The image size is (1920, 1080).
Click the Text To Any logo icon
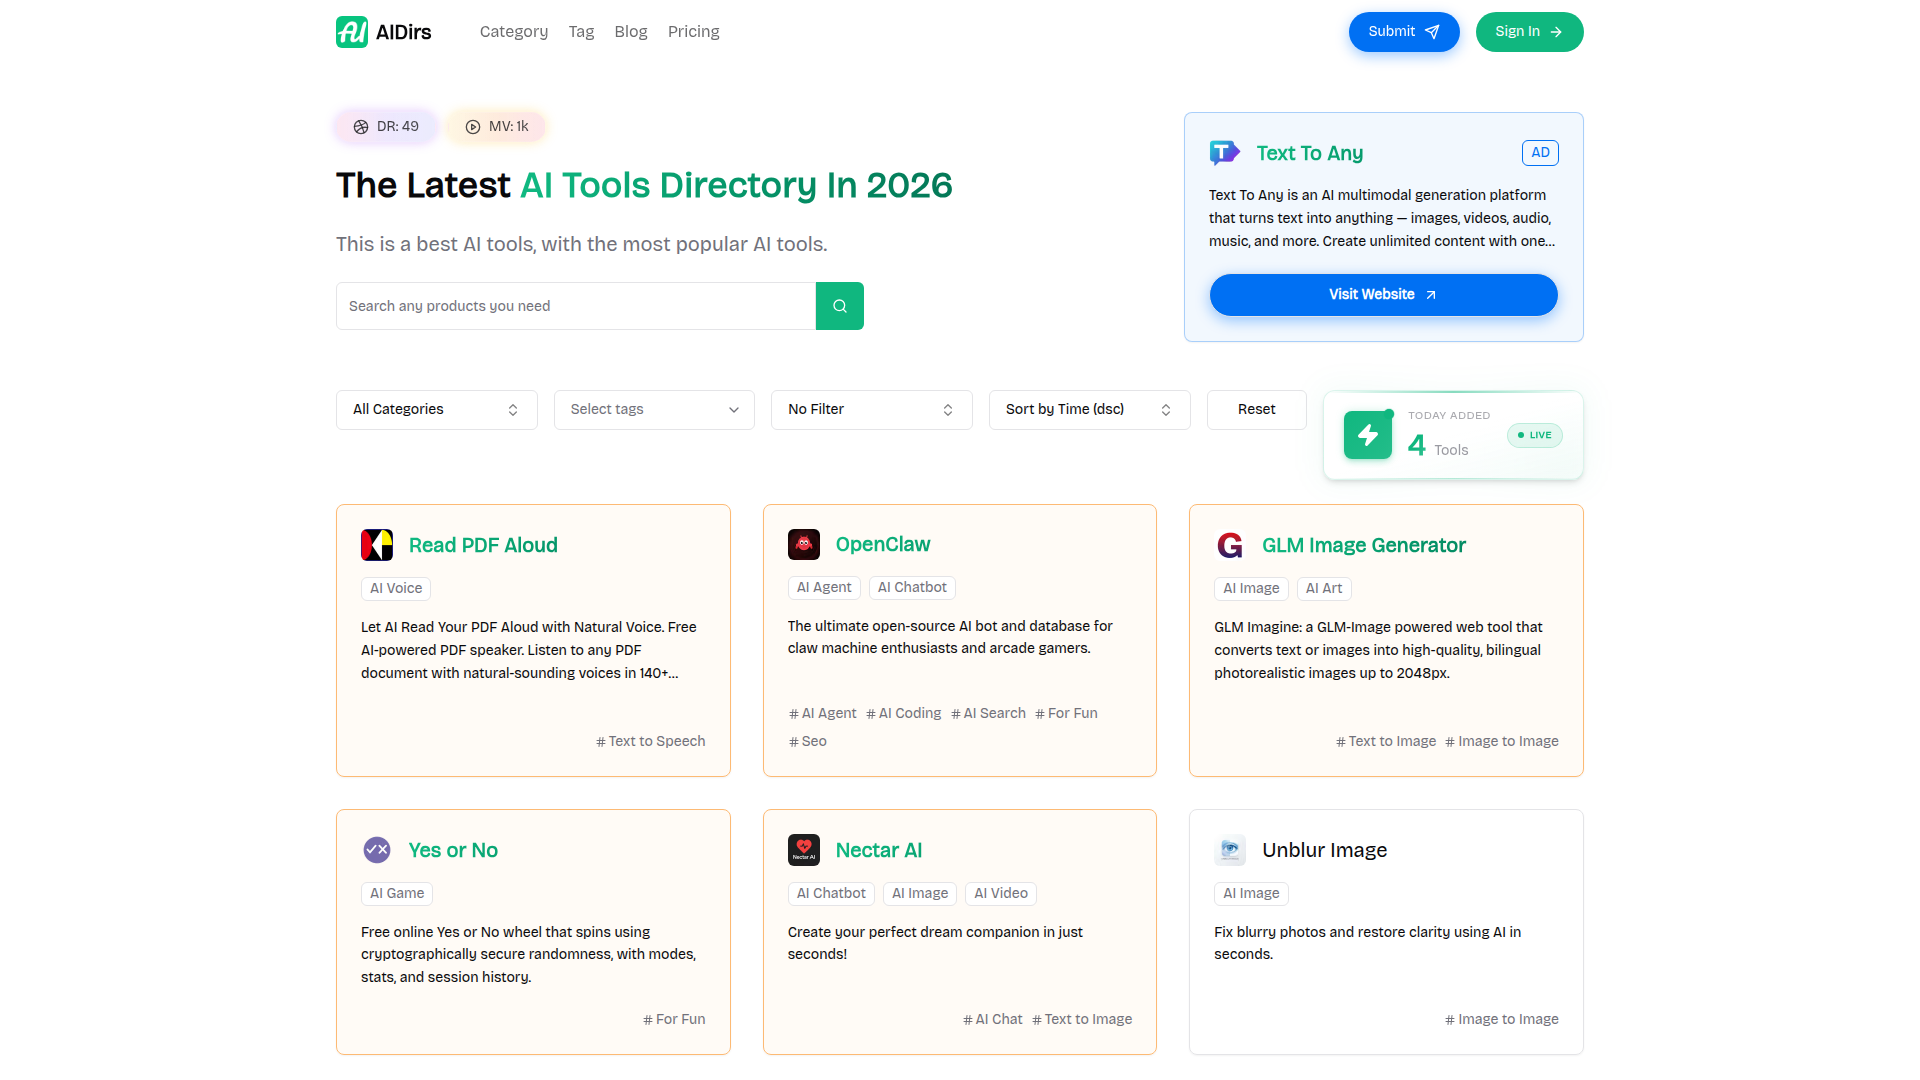(x=1224, y=153)
